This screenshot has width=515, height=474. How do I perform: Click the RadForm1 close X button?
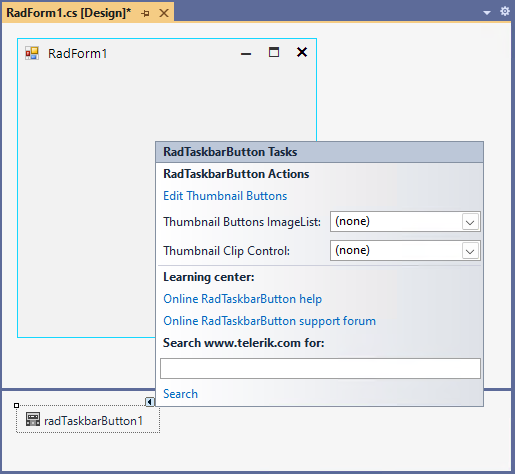point(302,52)
